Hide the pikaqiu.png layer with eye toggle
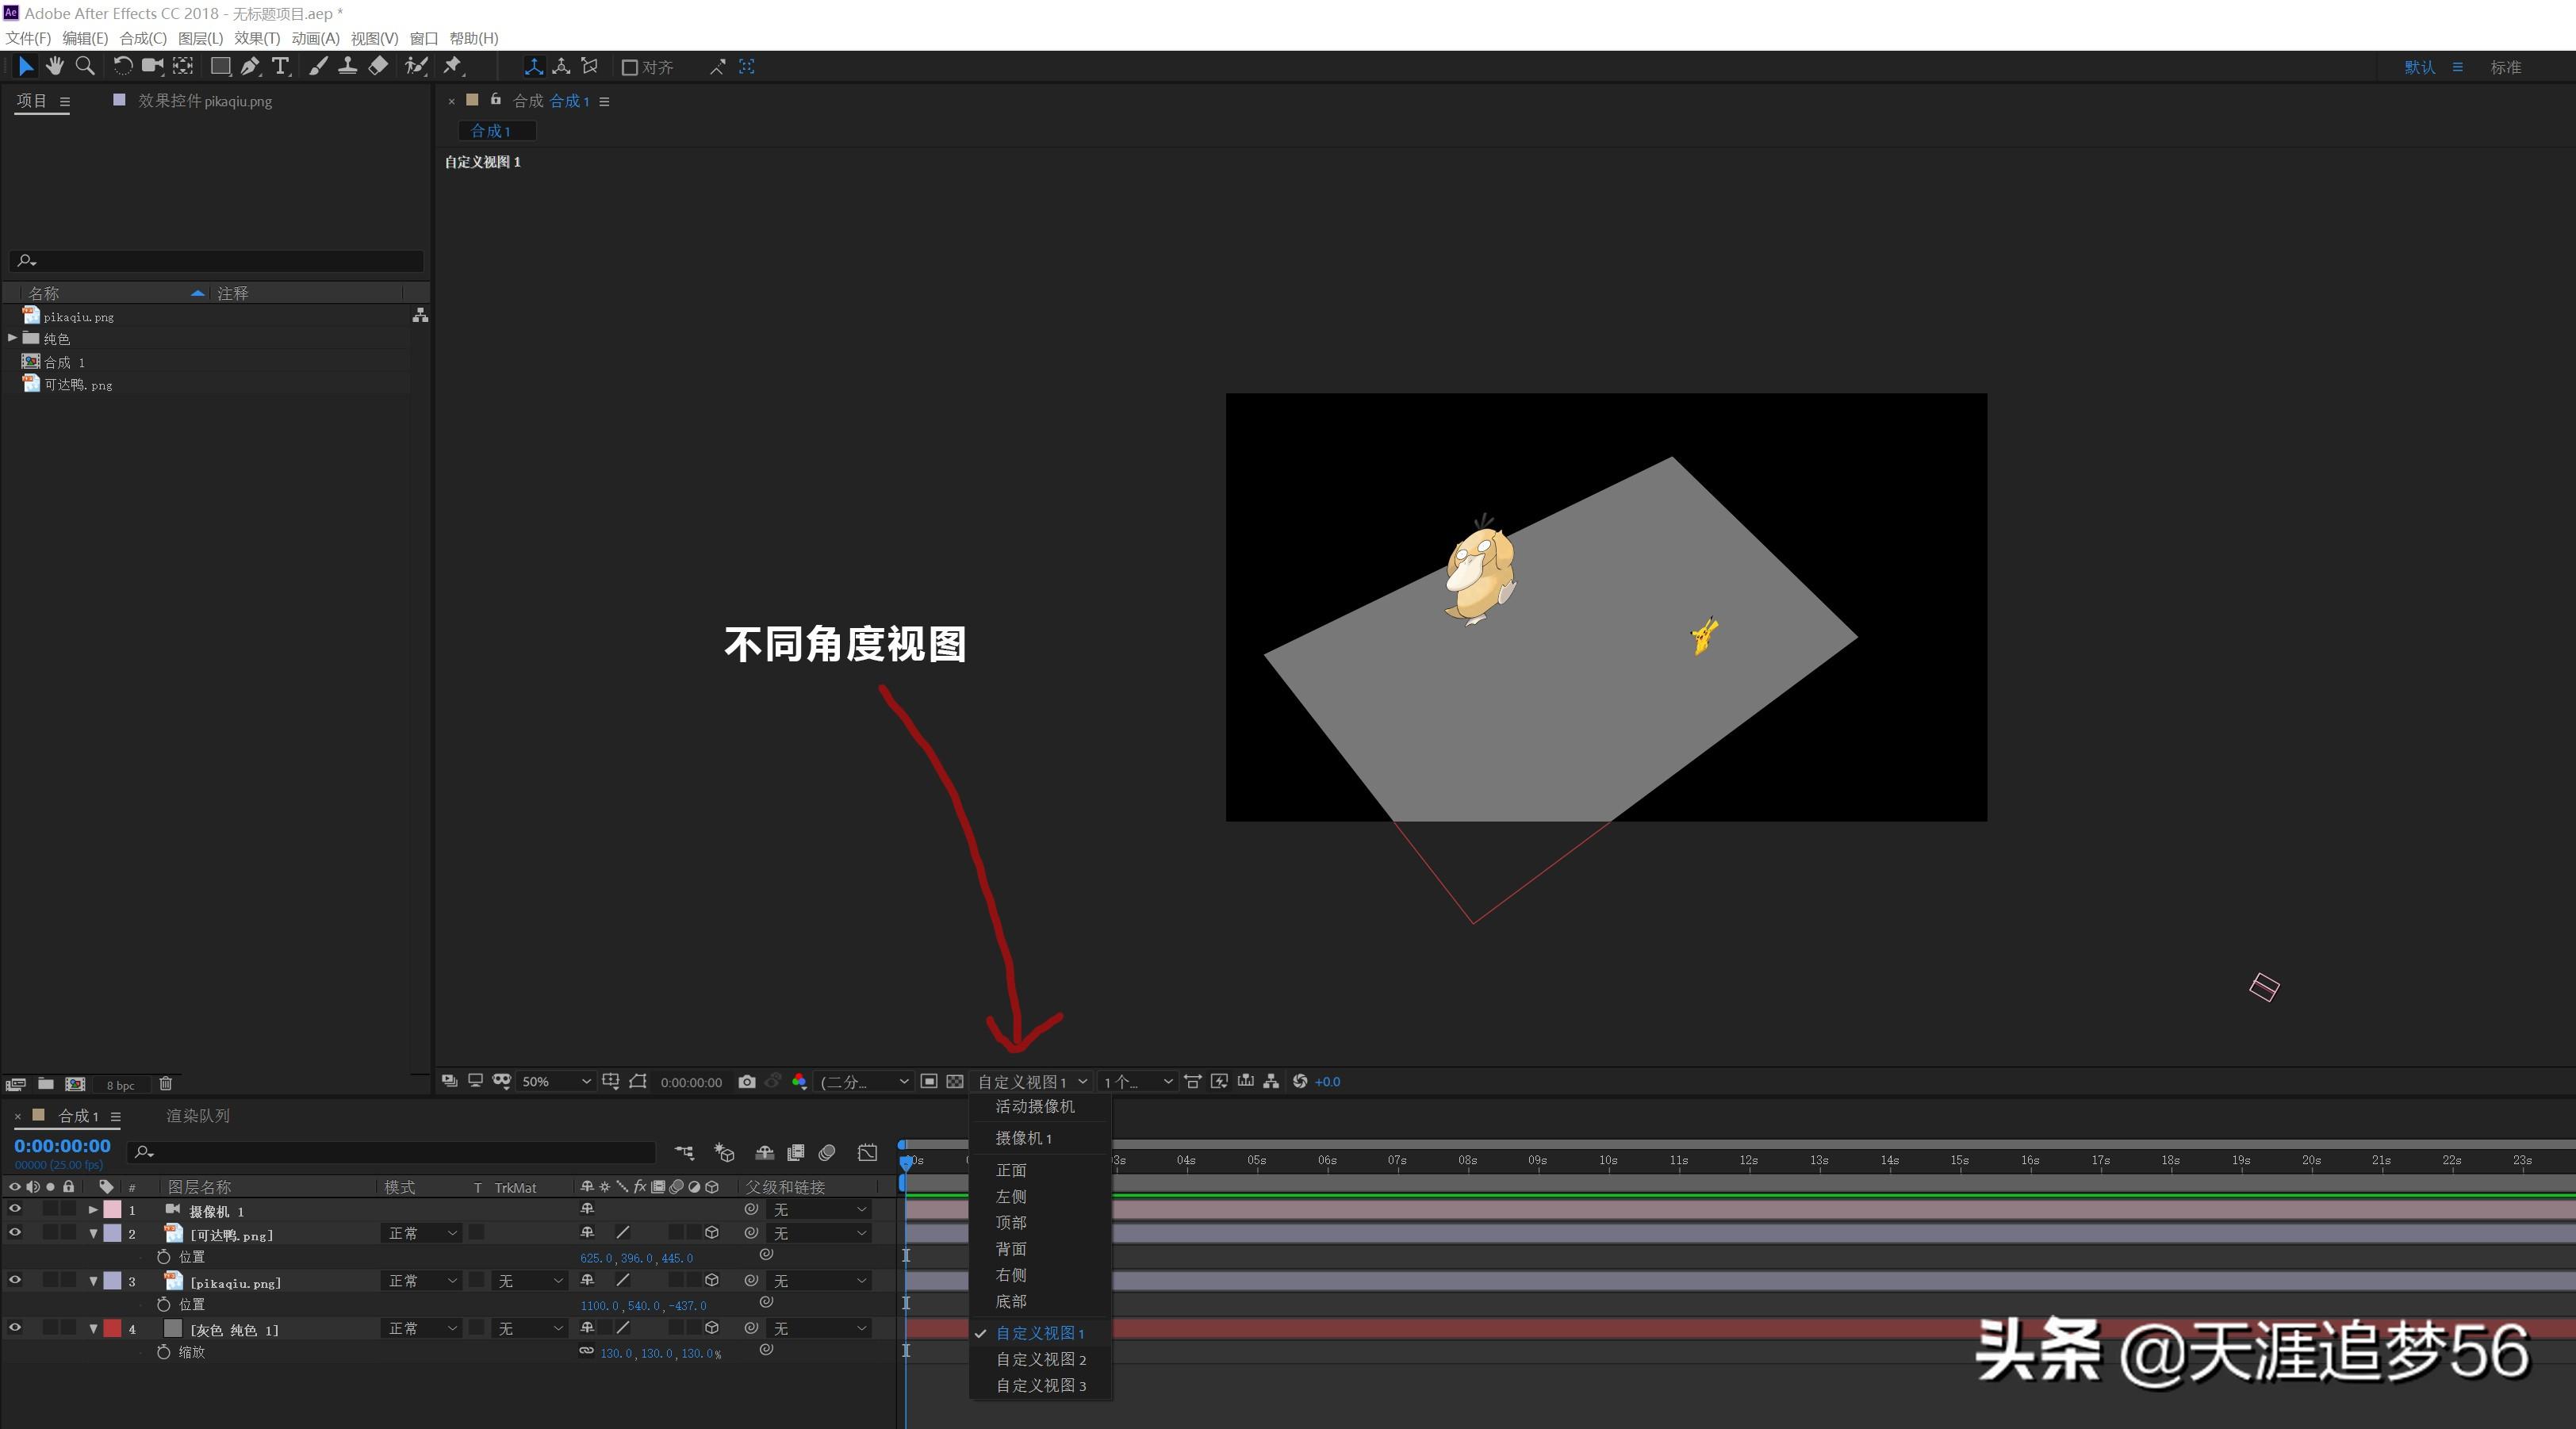 coord(15,1280)
